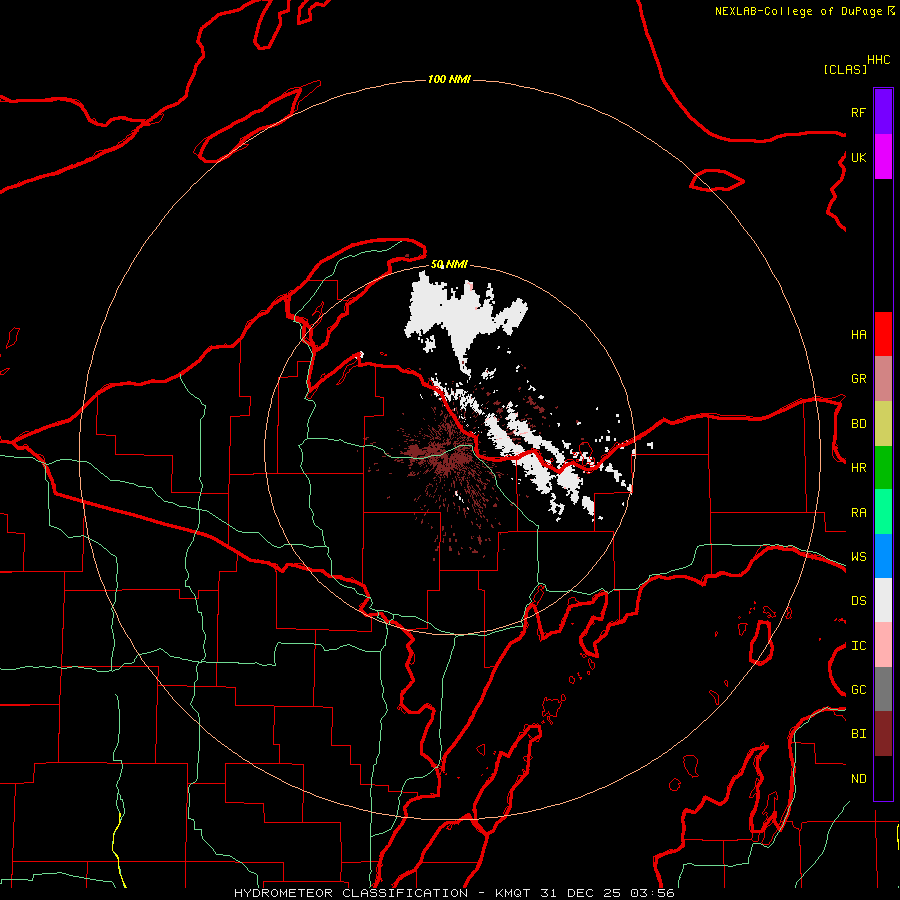
Task: Click the HHC product code label
Action: pyautogui.click(x=878, y=60)
